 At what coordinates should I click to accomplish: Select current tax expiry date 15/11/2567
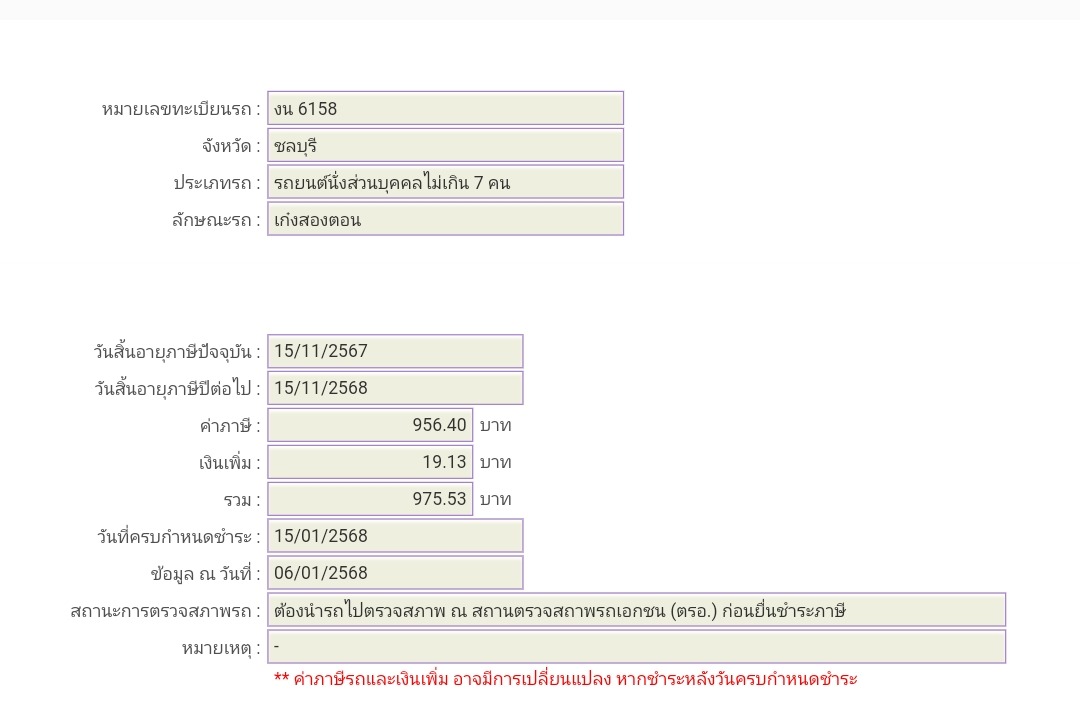(x=395, y=351)
